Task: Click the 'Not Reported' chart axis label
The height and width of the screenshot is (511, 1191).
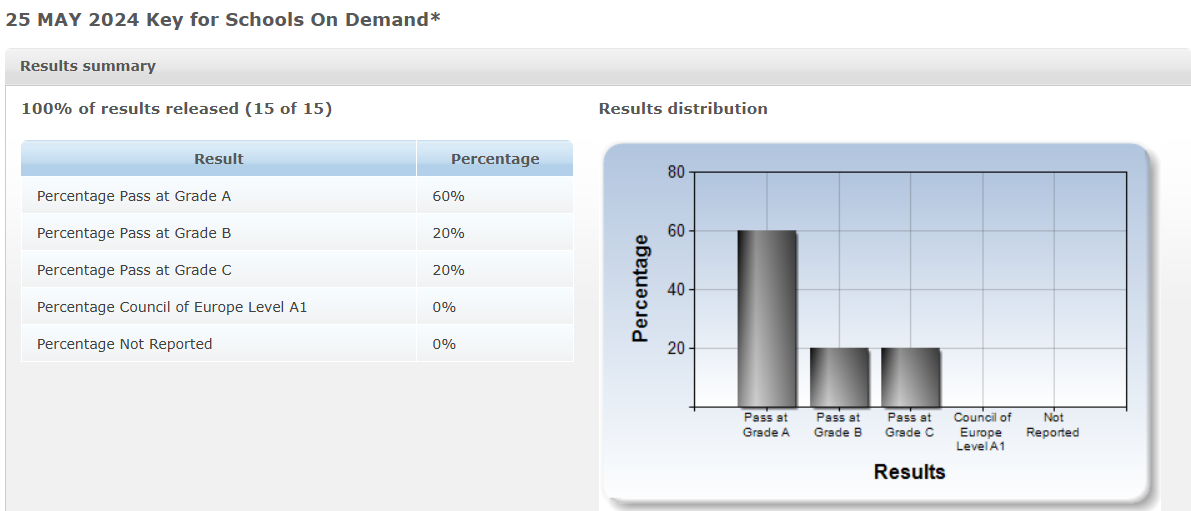Action: click(x=1053, y=425)
